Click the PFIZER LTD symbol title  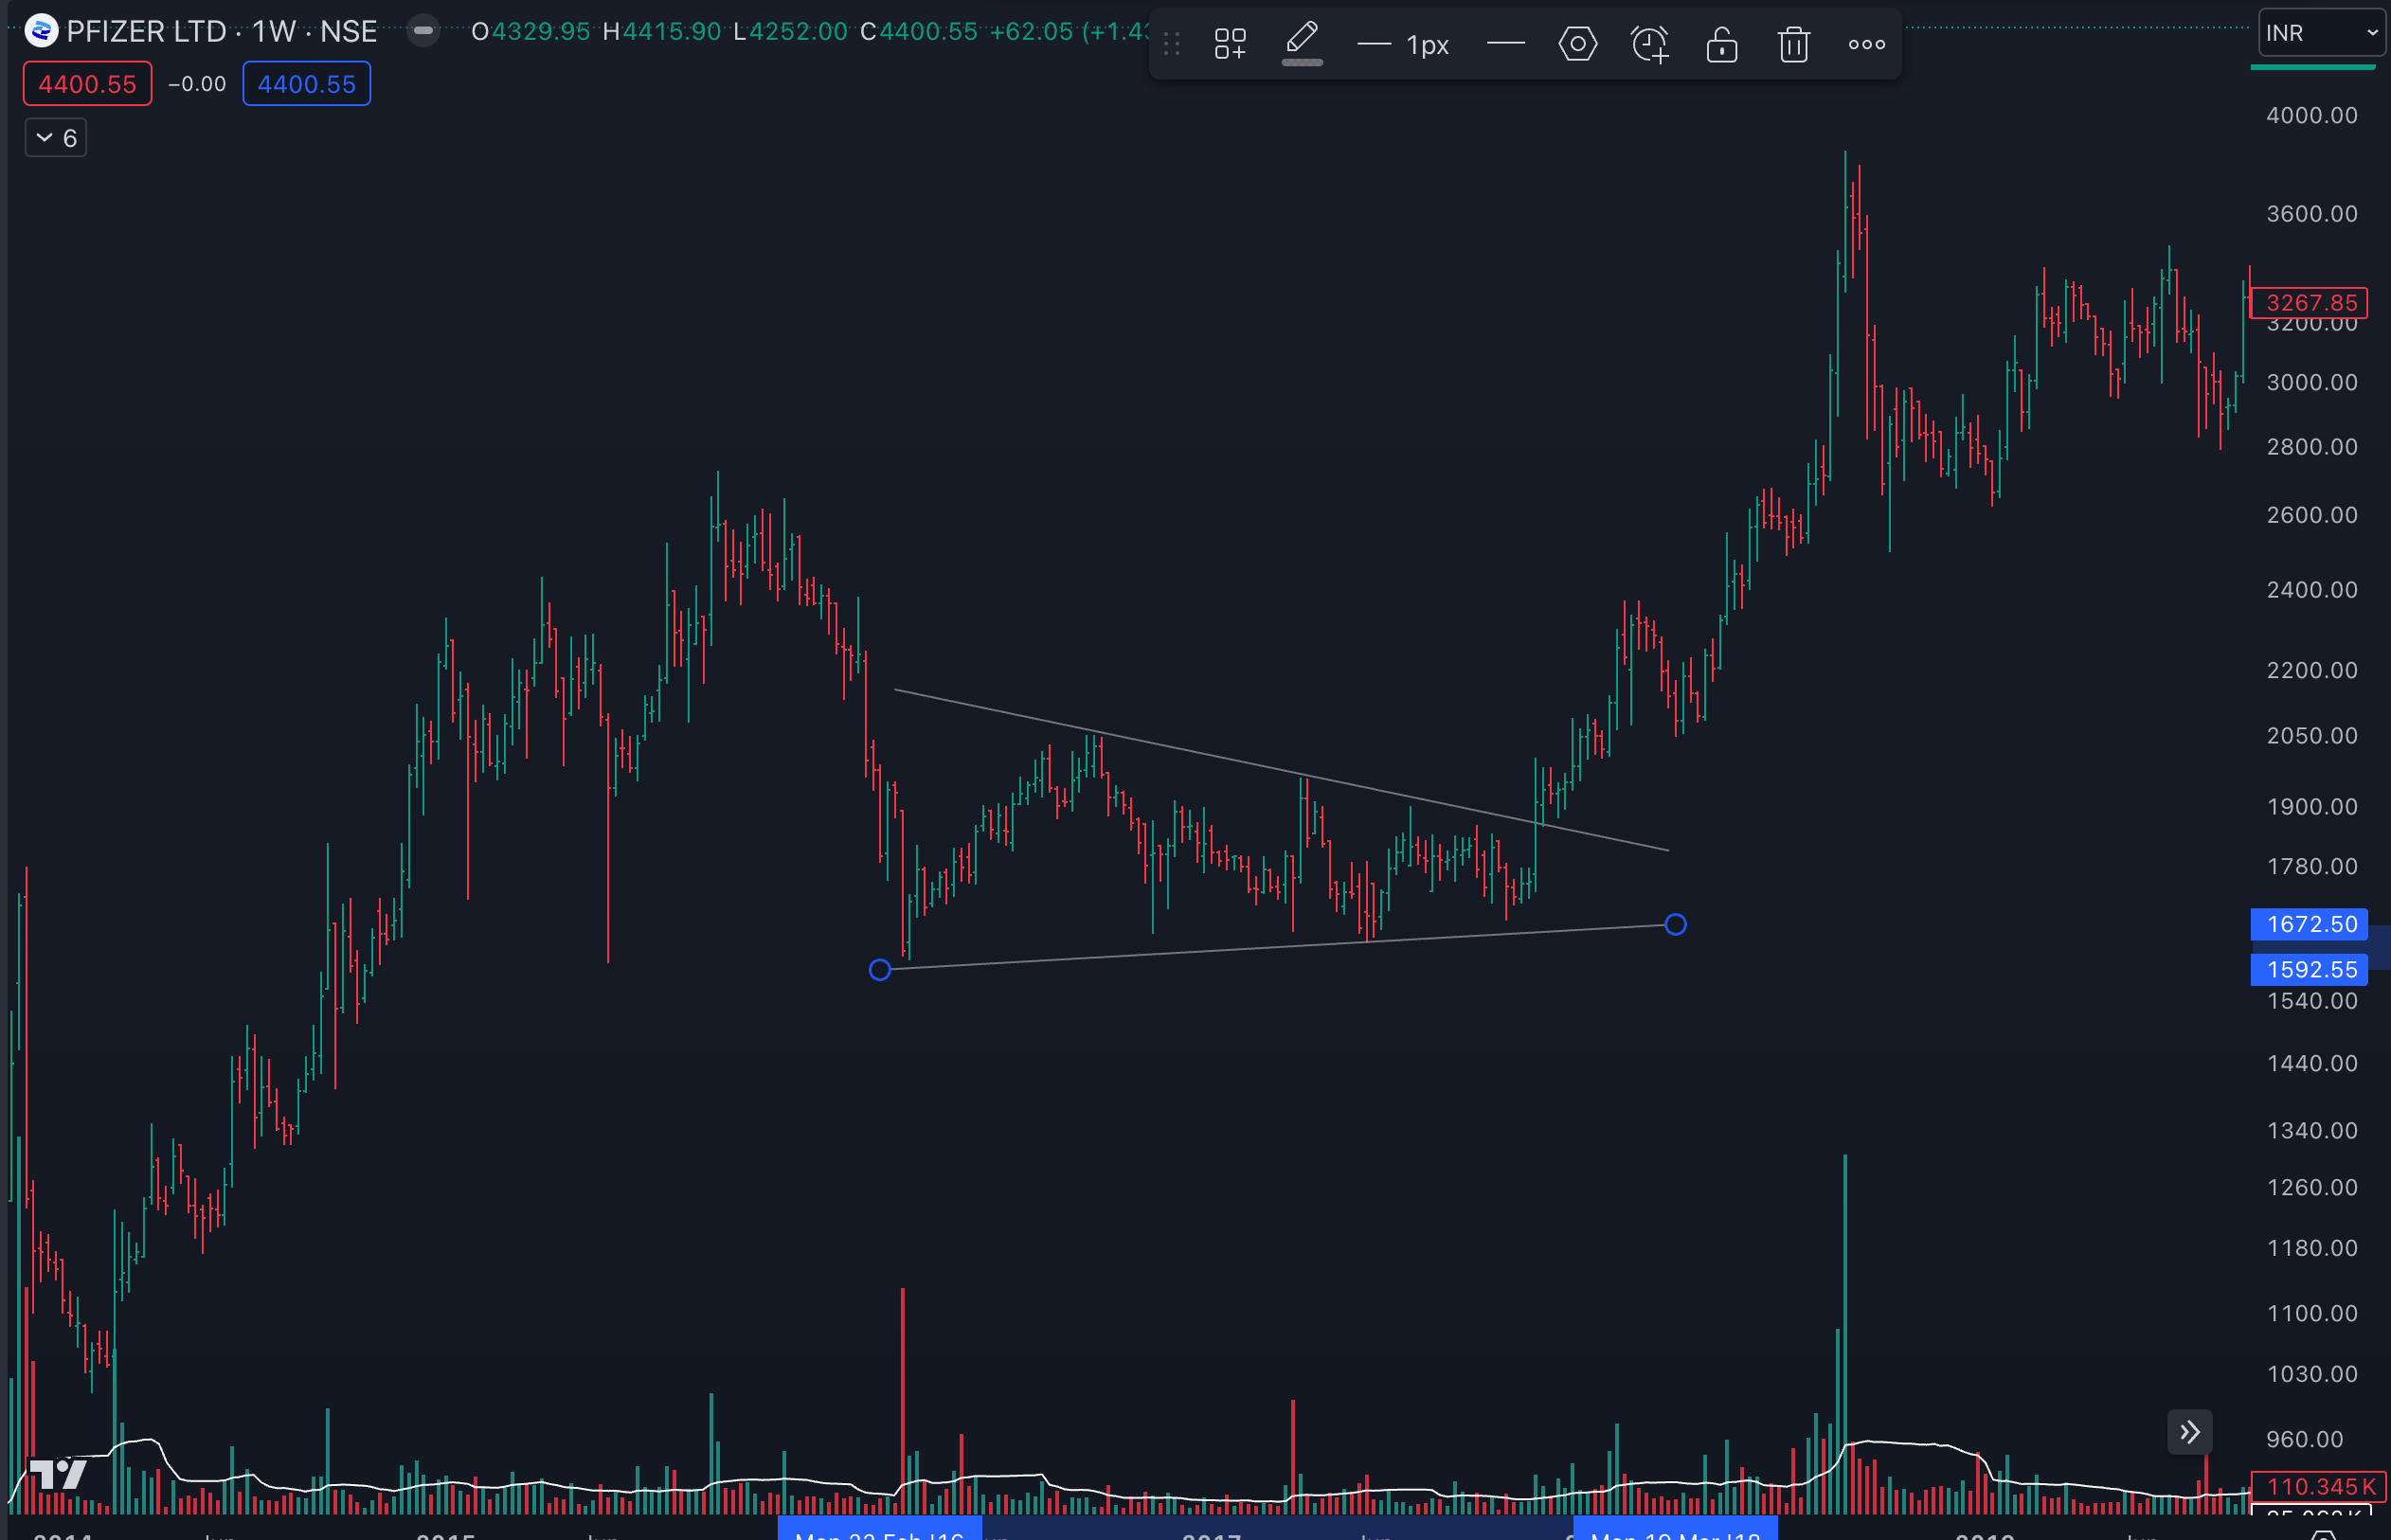pos(146,31)
